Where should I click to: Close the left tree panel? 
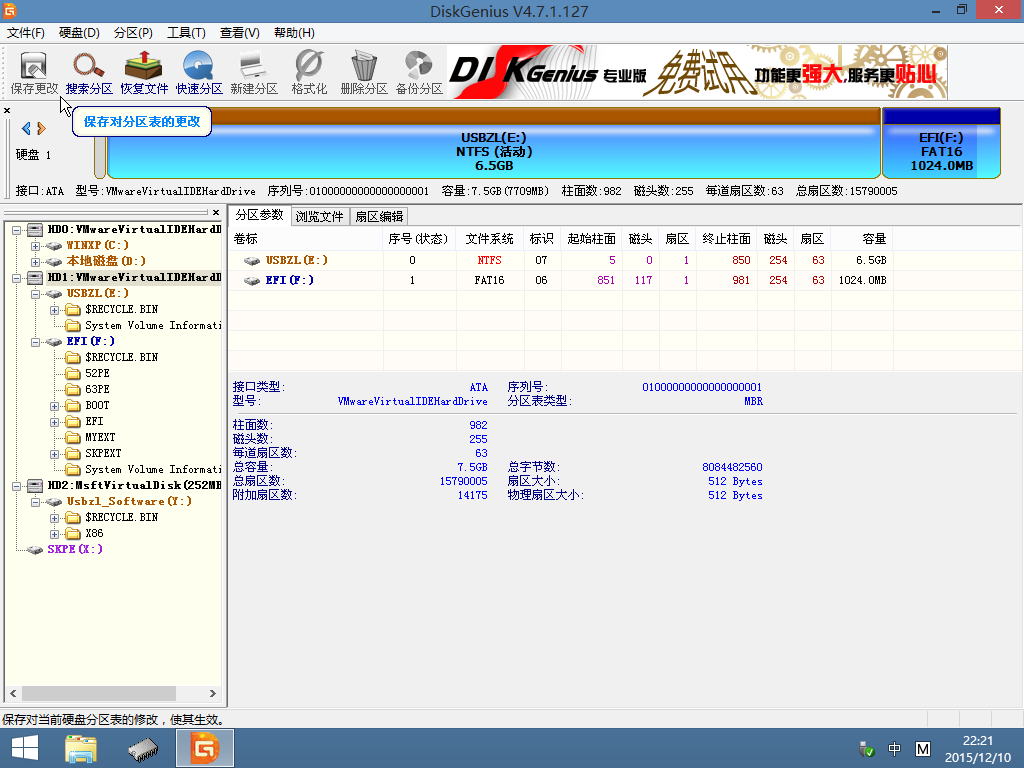[x=216, y=212]
